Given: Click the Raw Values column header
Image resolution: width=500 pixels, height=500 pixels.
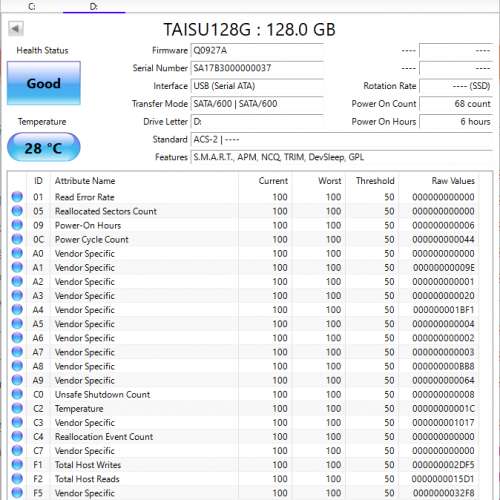Looking at the screenshot, I should 453,181.
